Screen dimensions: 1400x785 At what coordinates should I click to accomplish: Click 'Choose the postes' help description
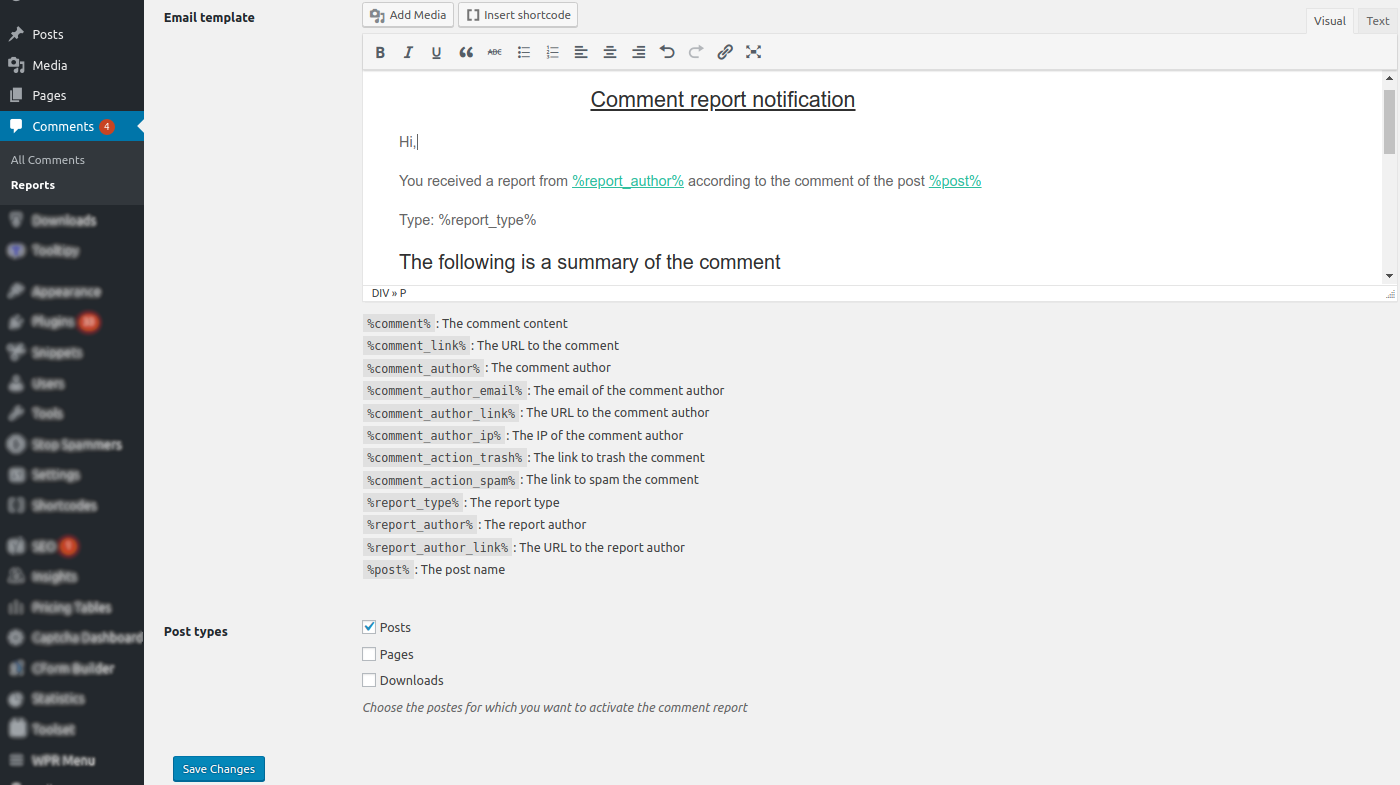point(555,708)
